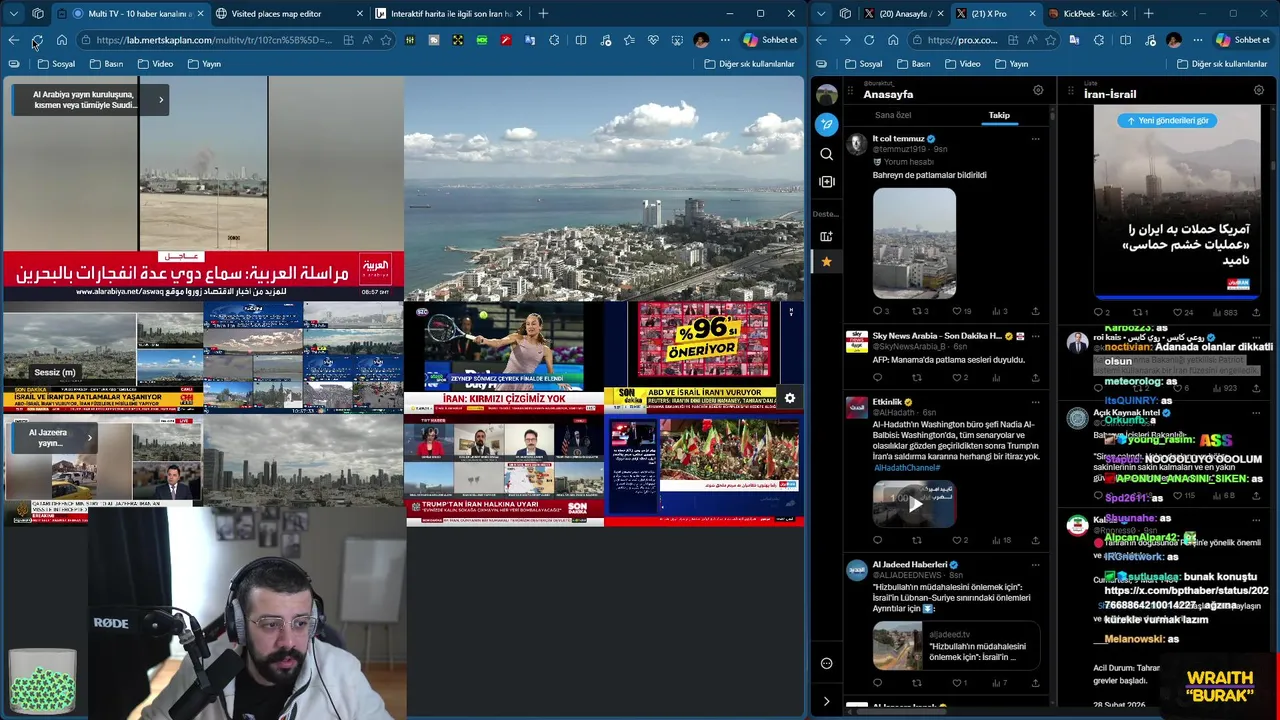
Task: Like the Al Jadeed Haberleri post
Action: [x=957, y=683]
